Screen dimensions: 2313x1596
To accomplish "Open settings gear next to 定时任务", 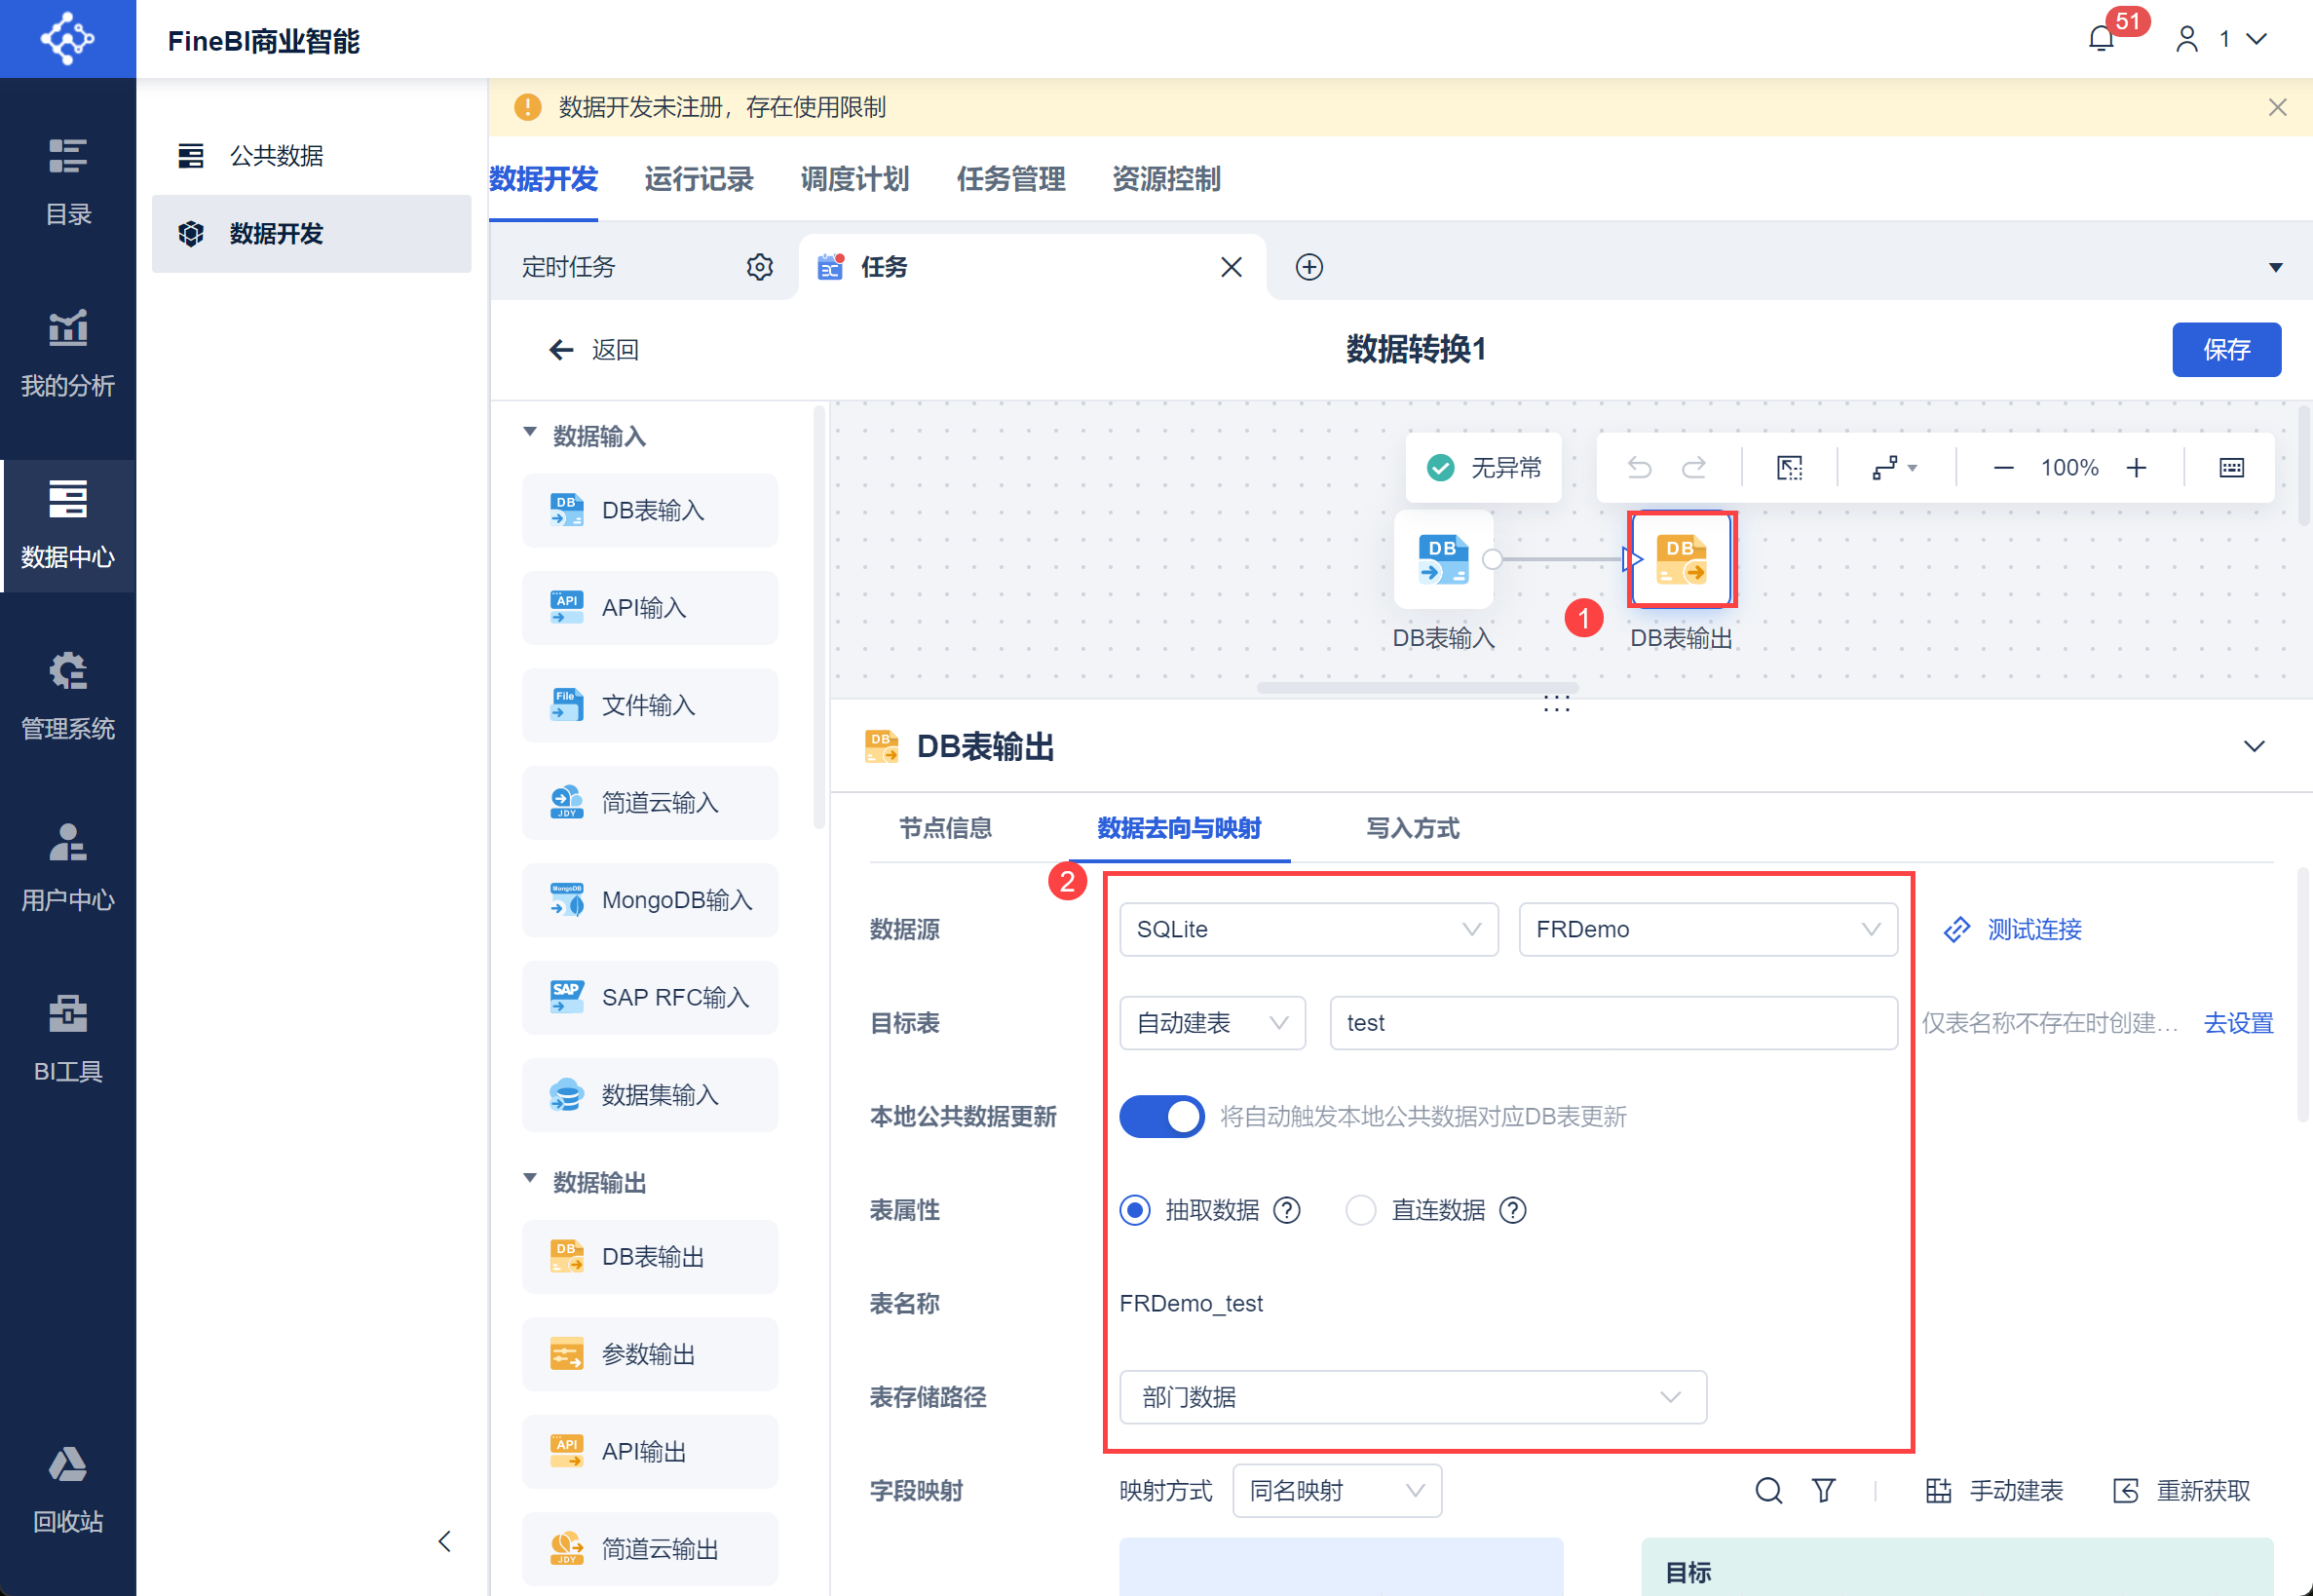I will click(x=759, y=267).
